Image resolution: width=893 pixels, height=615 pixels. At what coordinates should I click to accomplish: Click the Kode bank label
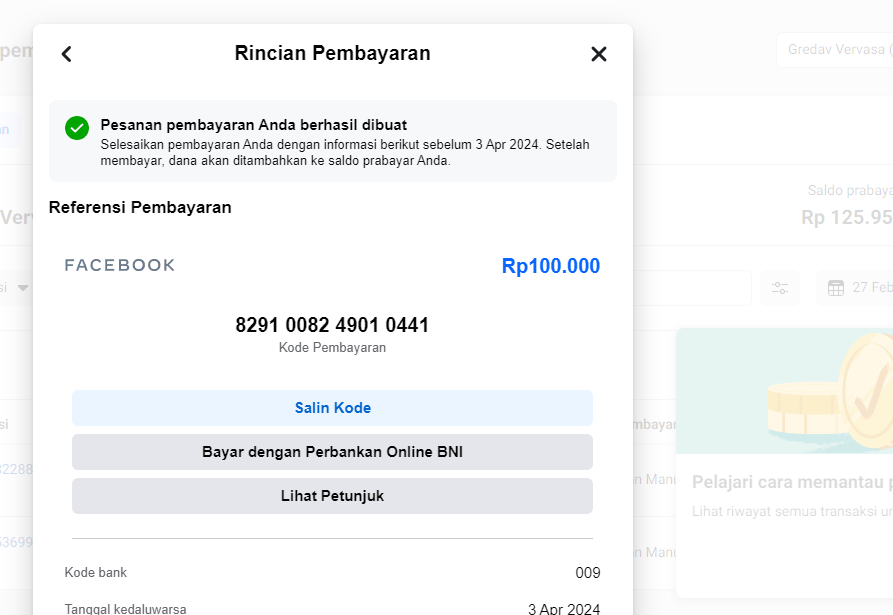point(96,572)
